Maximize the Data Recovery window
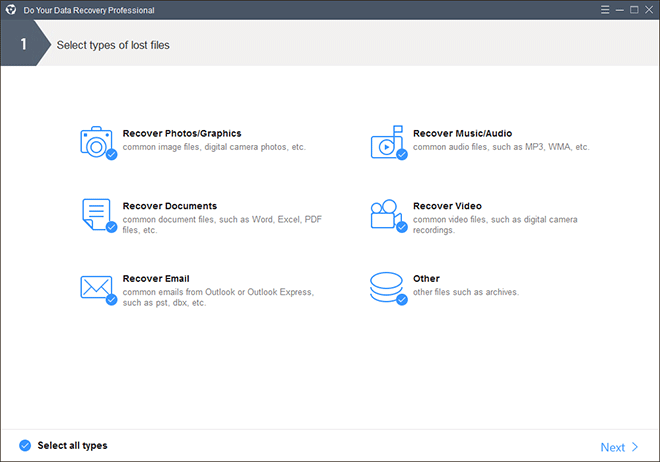The width and height of the screenshot is (660, 462). click(634, 10)
